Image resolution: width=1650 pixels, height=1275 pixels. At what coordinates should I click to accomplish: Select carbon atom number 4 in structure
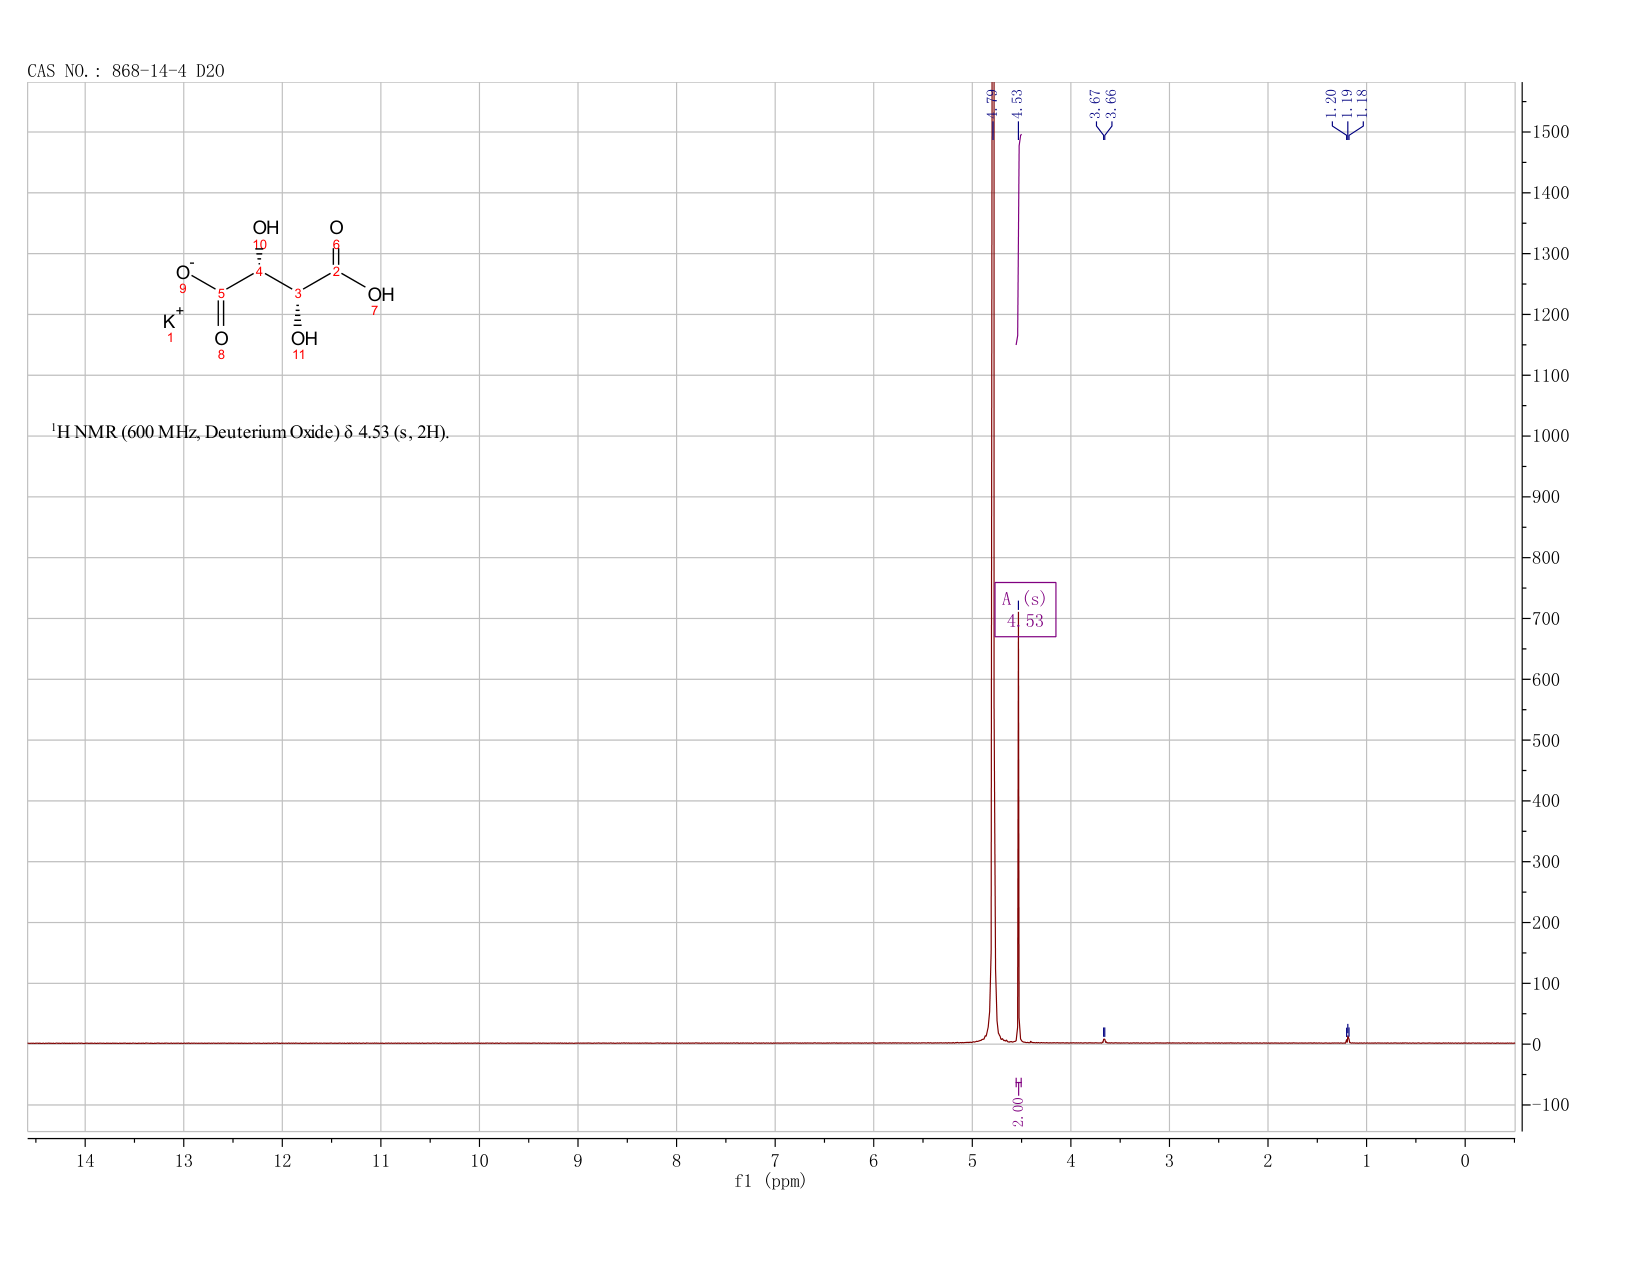pos(259,272)
